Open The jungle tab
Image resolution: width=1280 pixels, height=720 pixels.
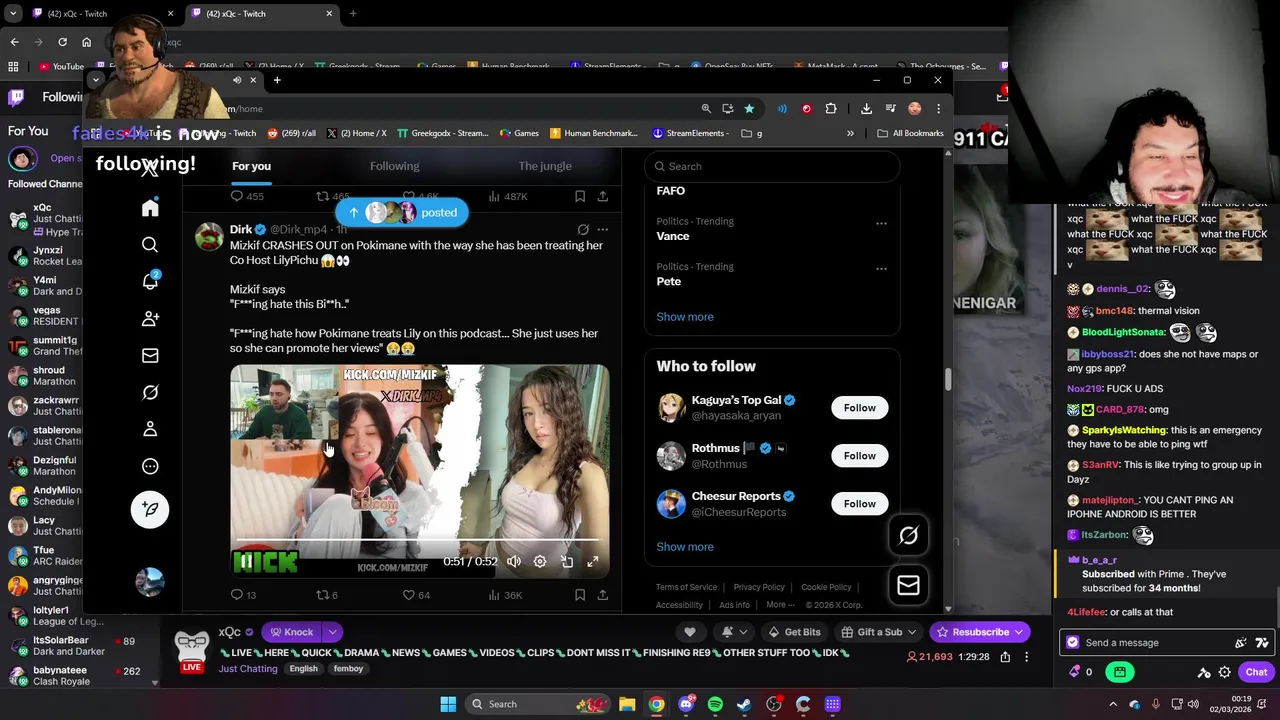tap(545, 166)
